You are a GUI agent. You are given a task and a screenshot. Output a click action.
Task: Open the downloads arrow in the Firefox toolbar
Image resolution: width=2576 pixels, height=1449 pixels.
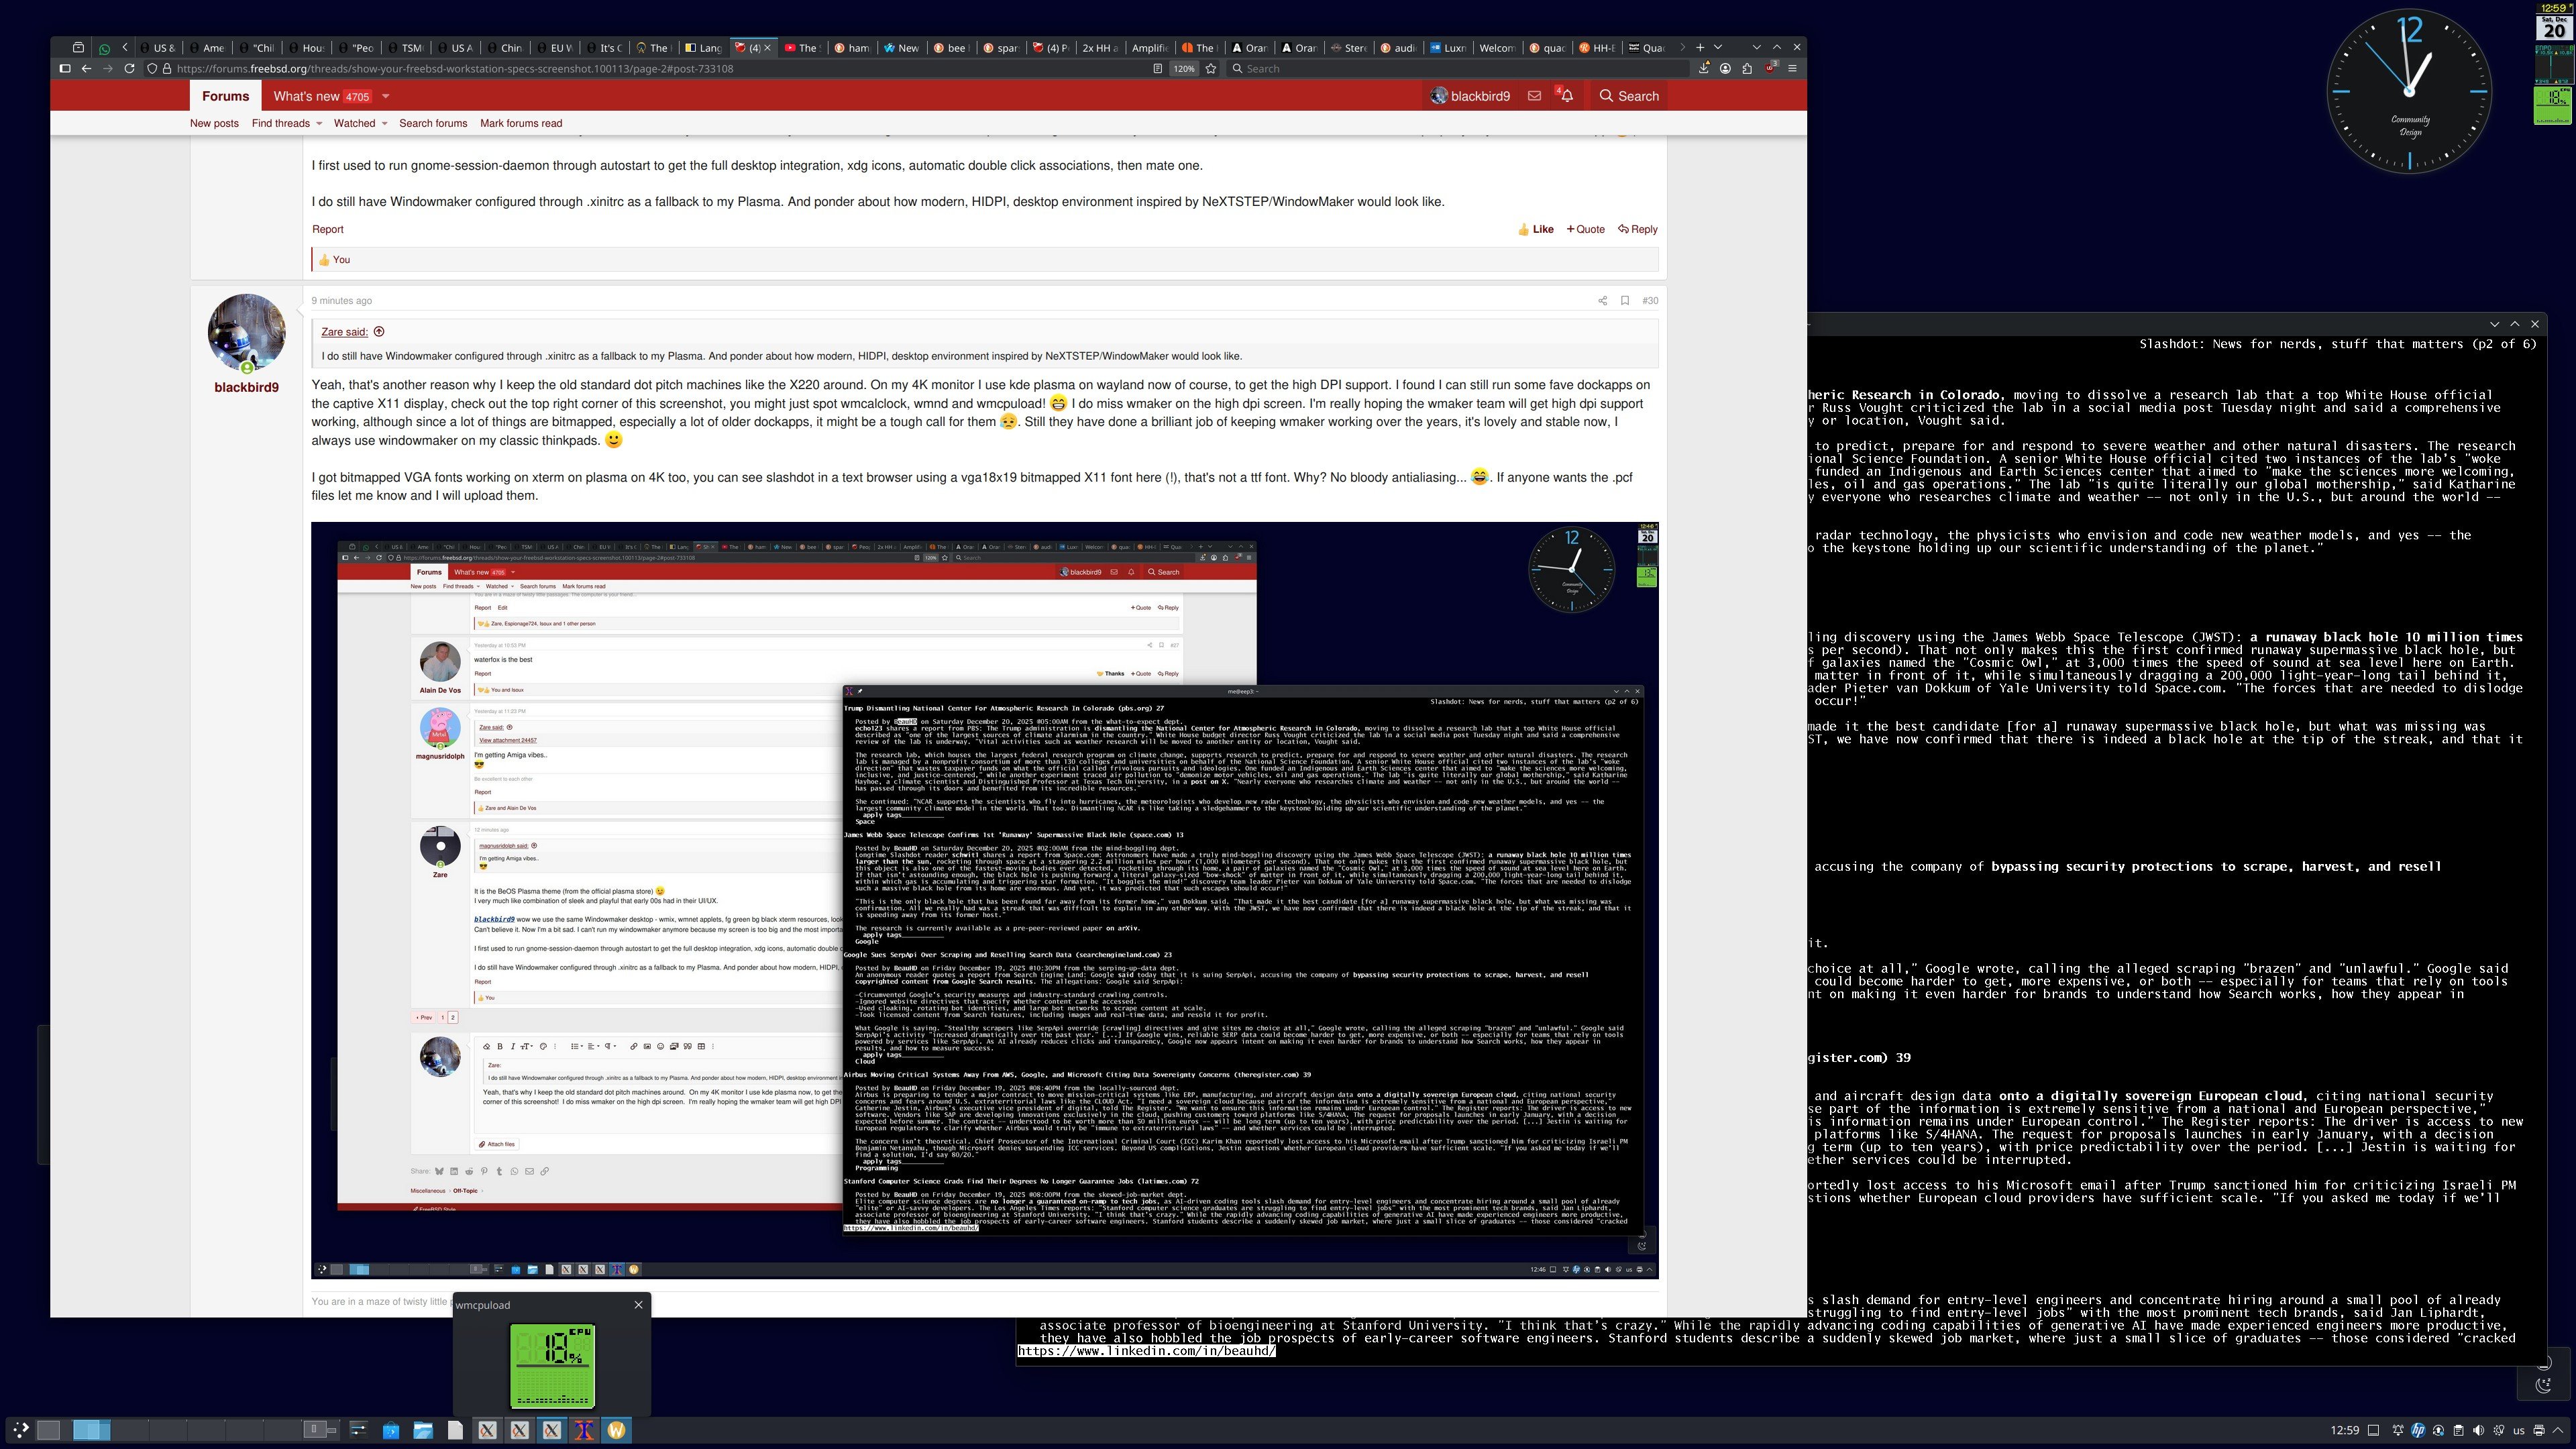pos(1703,69)
